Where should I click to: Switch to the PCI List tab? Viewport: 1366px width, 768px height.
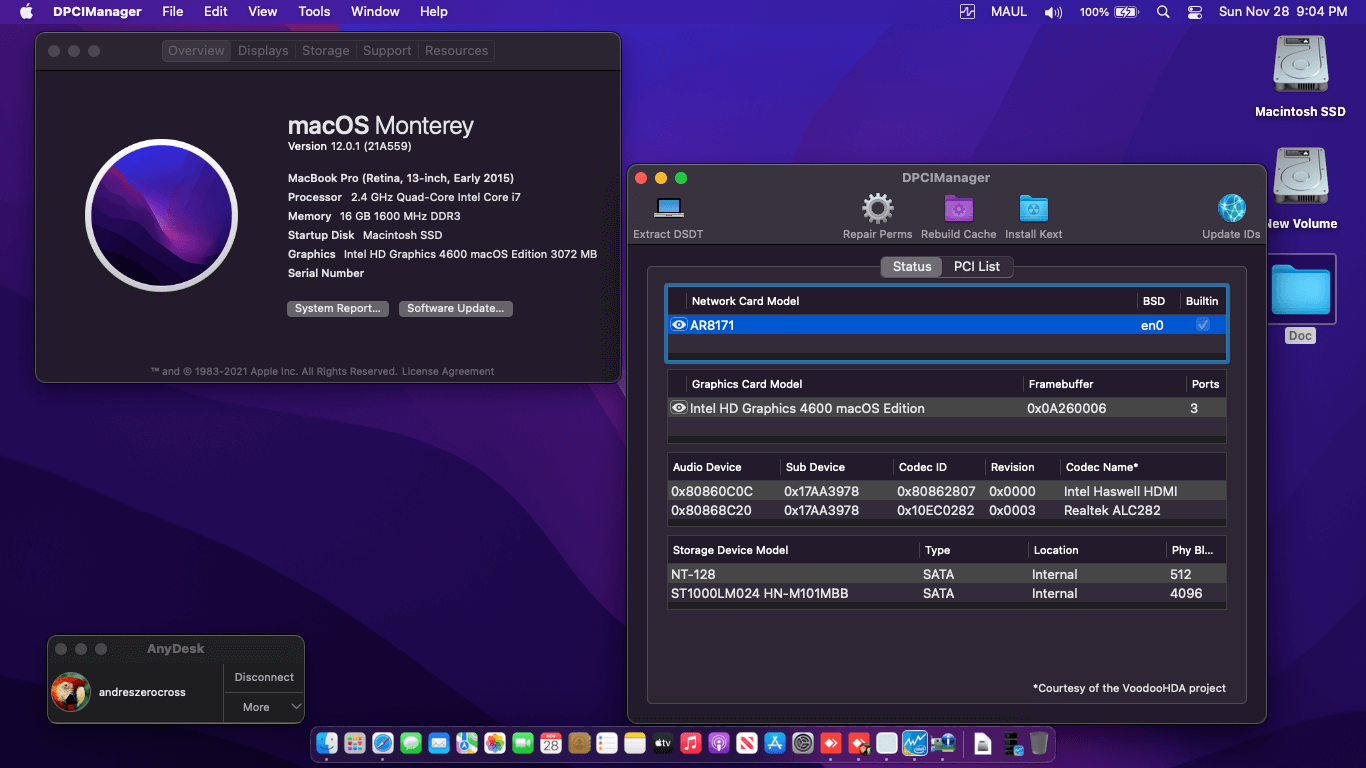point(977,266)
